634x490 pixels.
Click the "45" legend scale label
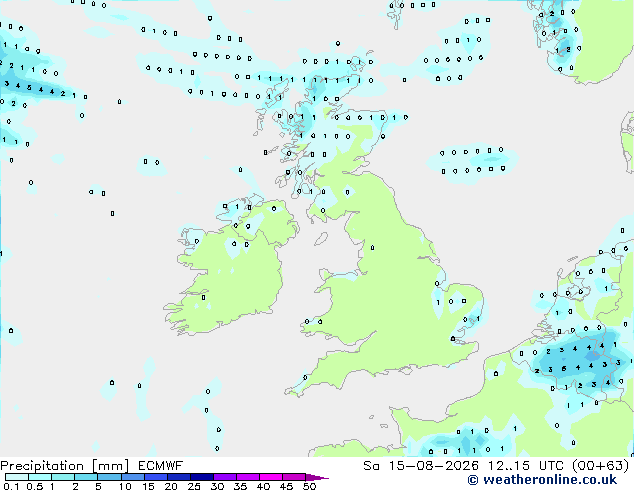[x=286, y=486]
